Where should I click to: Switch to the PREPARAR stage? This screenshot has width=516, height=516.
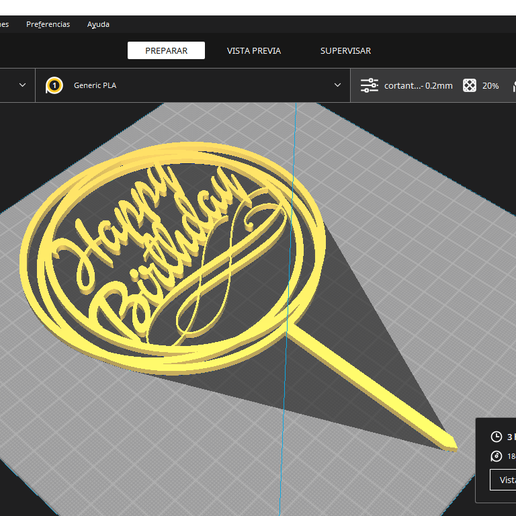click(166, 51)
